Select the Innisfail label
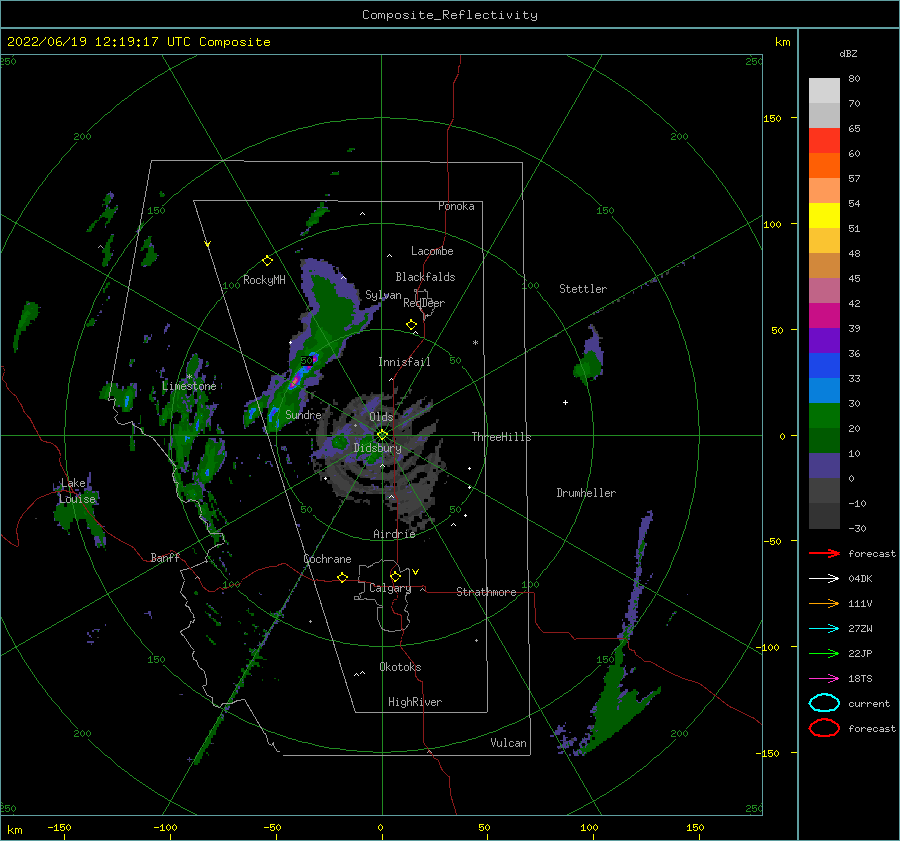This screenshot has height=841, width=900. [404, 362]
